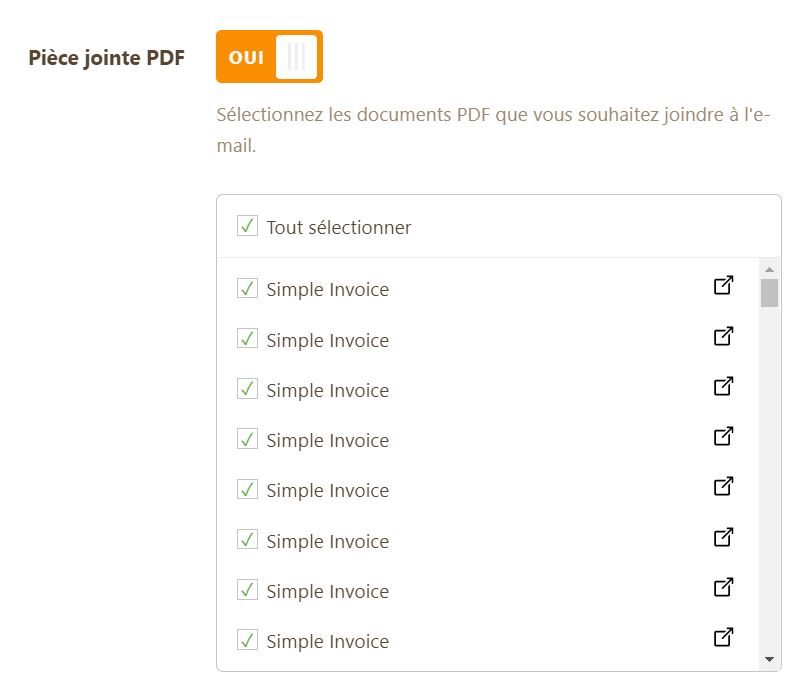Image resolution: width=806 pixels, height=693 pixels.
Task: Uncheck the fifth Simple Invoice checkbox
Action: click(247, 488)
